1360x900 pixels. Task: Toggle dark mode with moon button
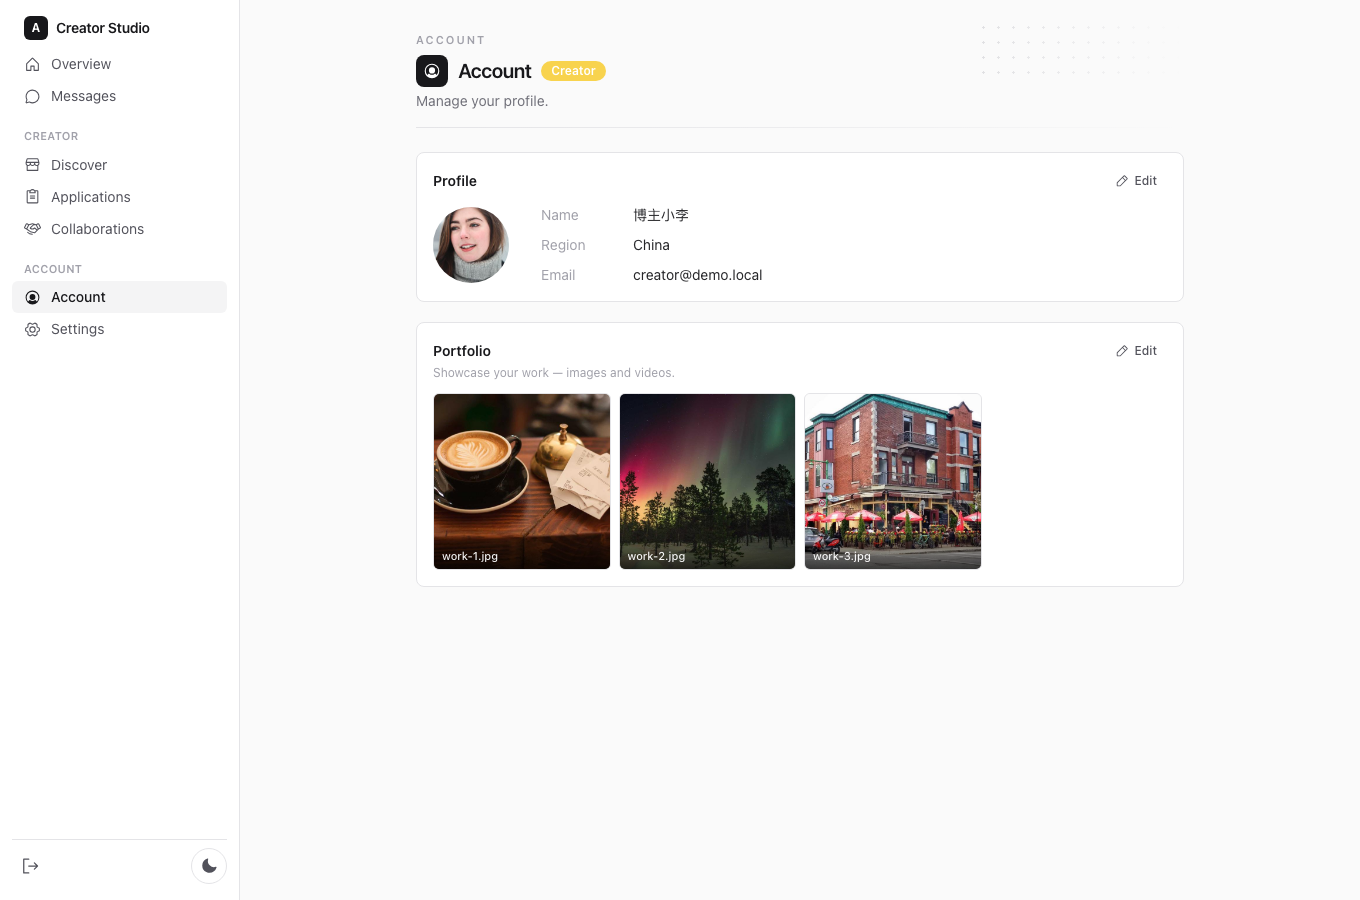209,866
